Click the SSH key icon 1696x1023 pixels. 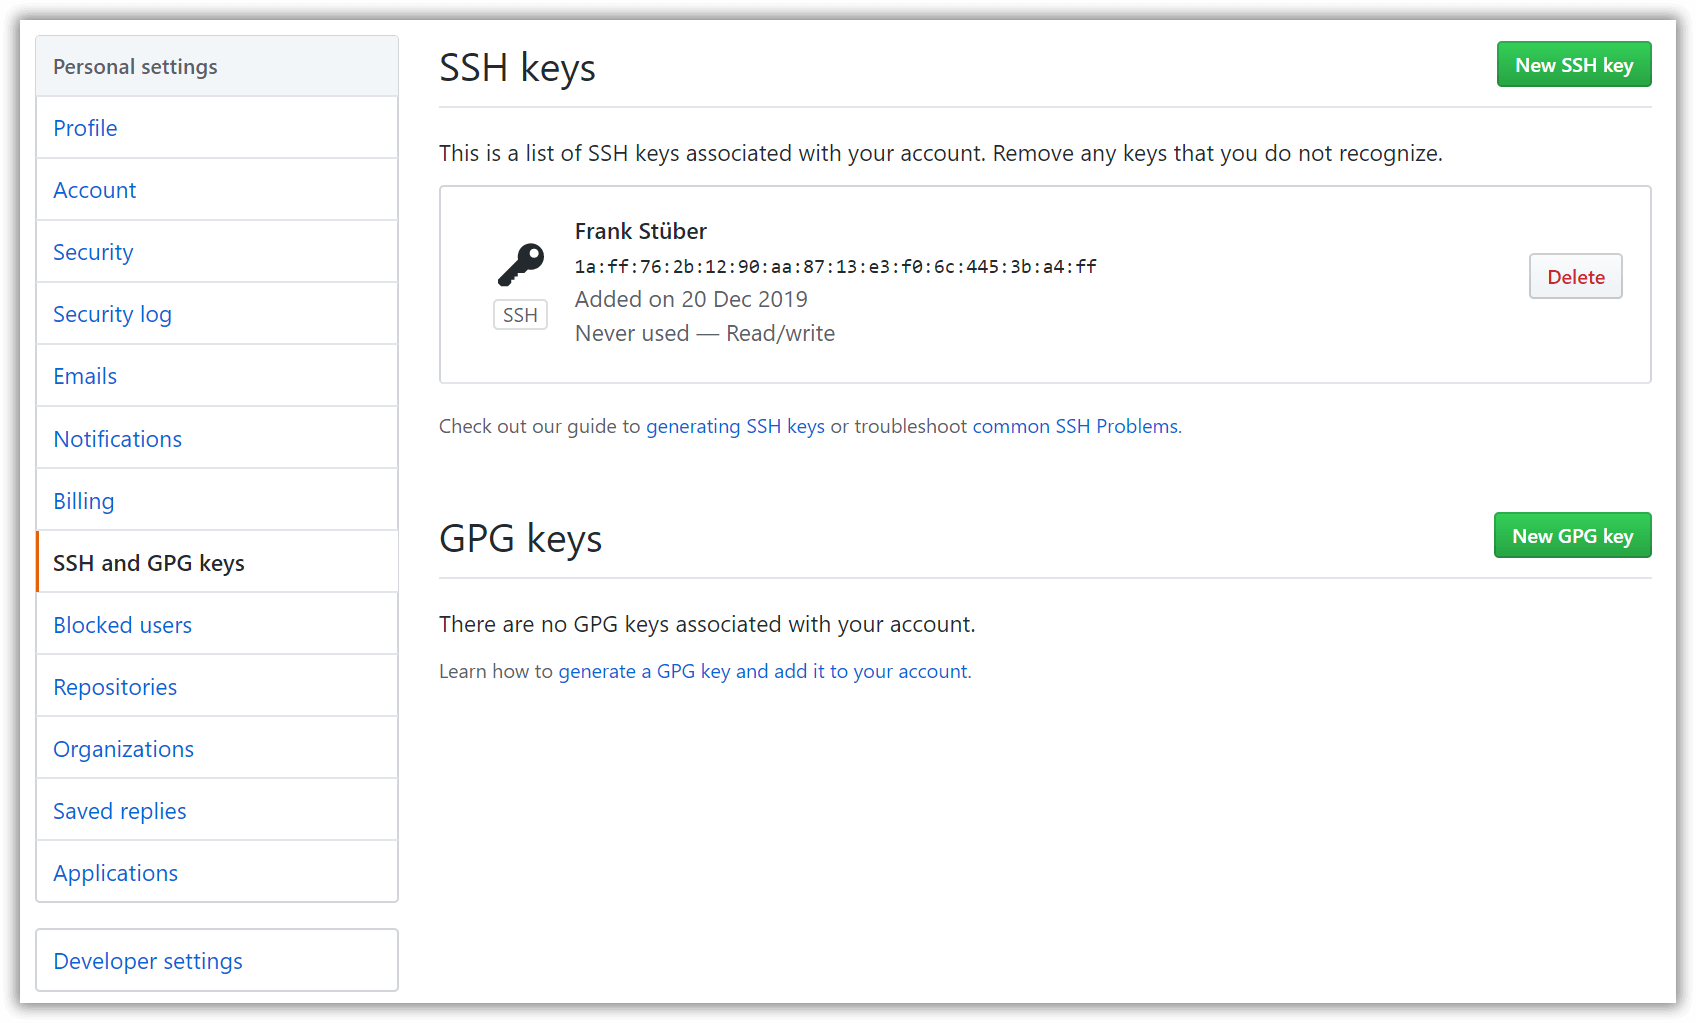520,265
